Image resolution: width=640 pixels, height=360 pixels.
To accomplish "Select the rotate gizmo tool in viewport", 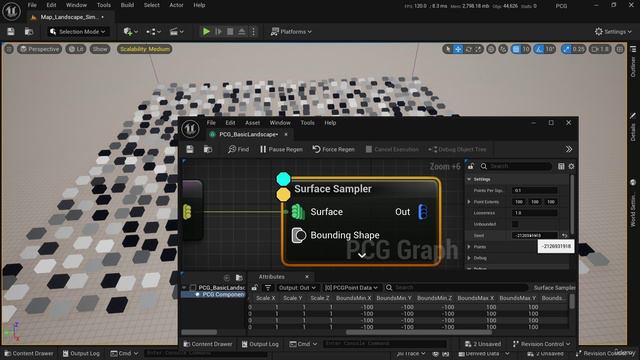I will click(x=469, y=49).
